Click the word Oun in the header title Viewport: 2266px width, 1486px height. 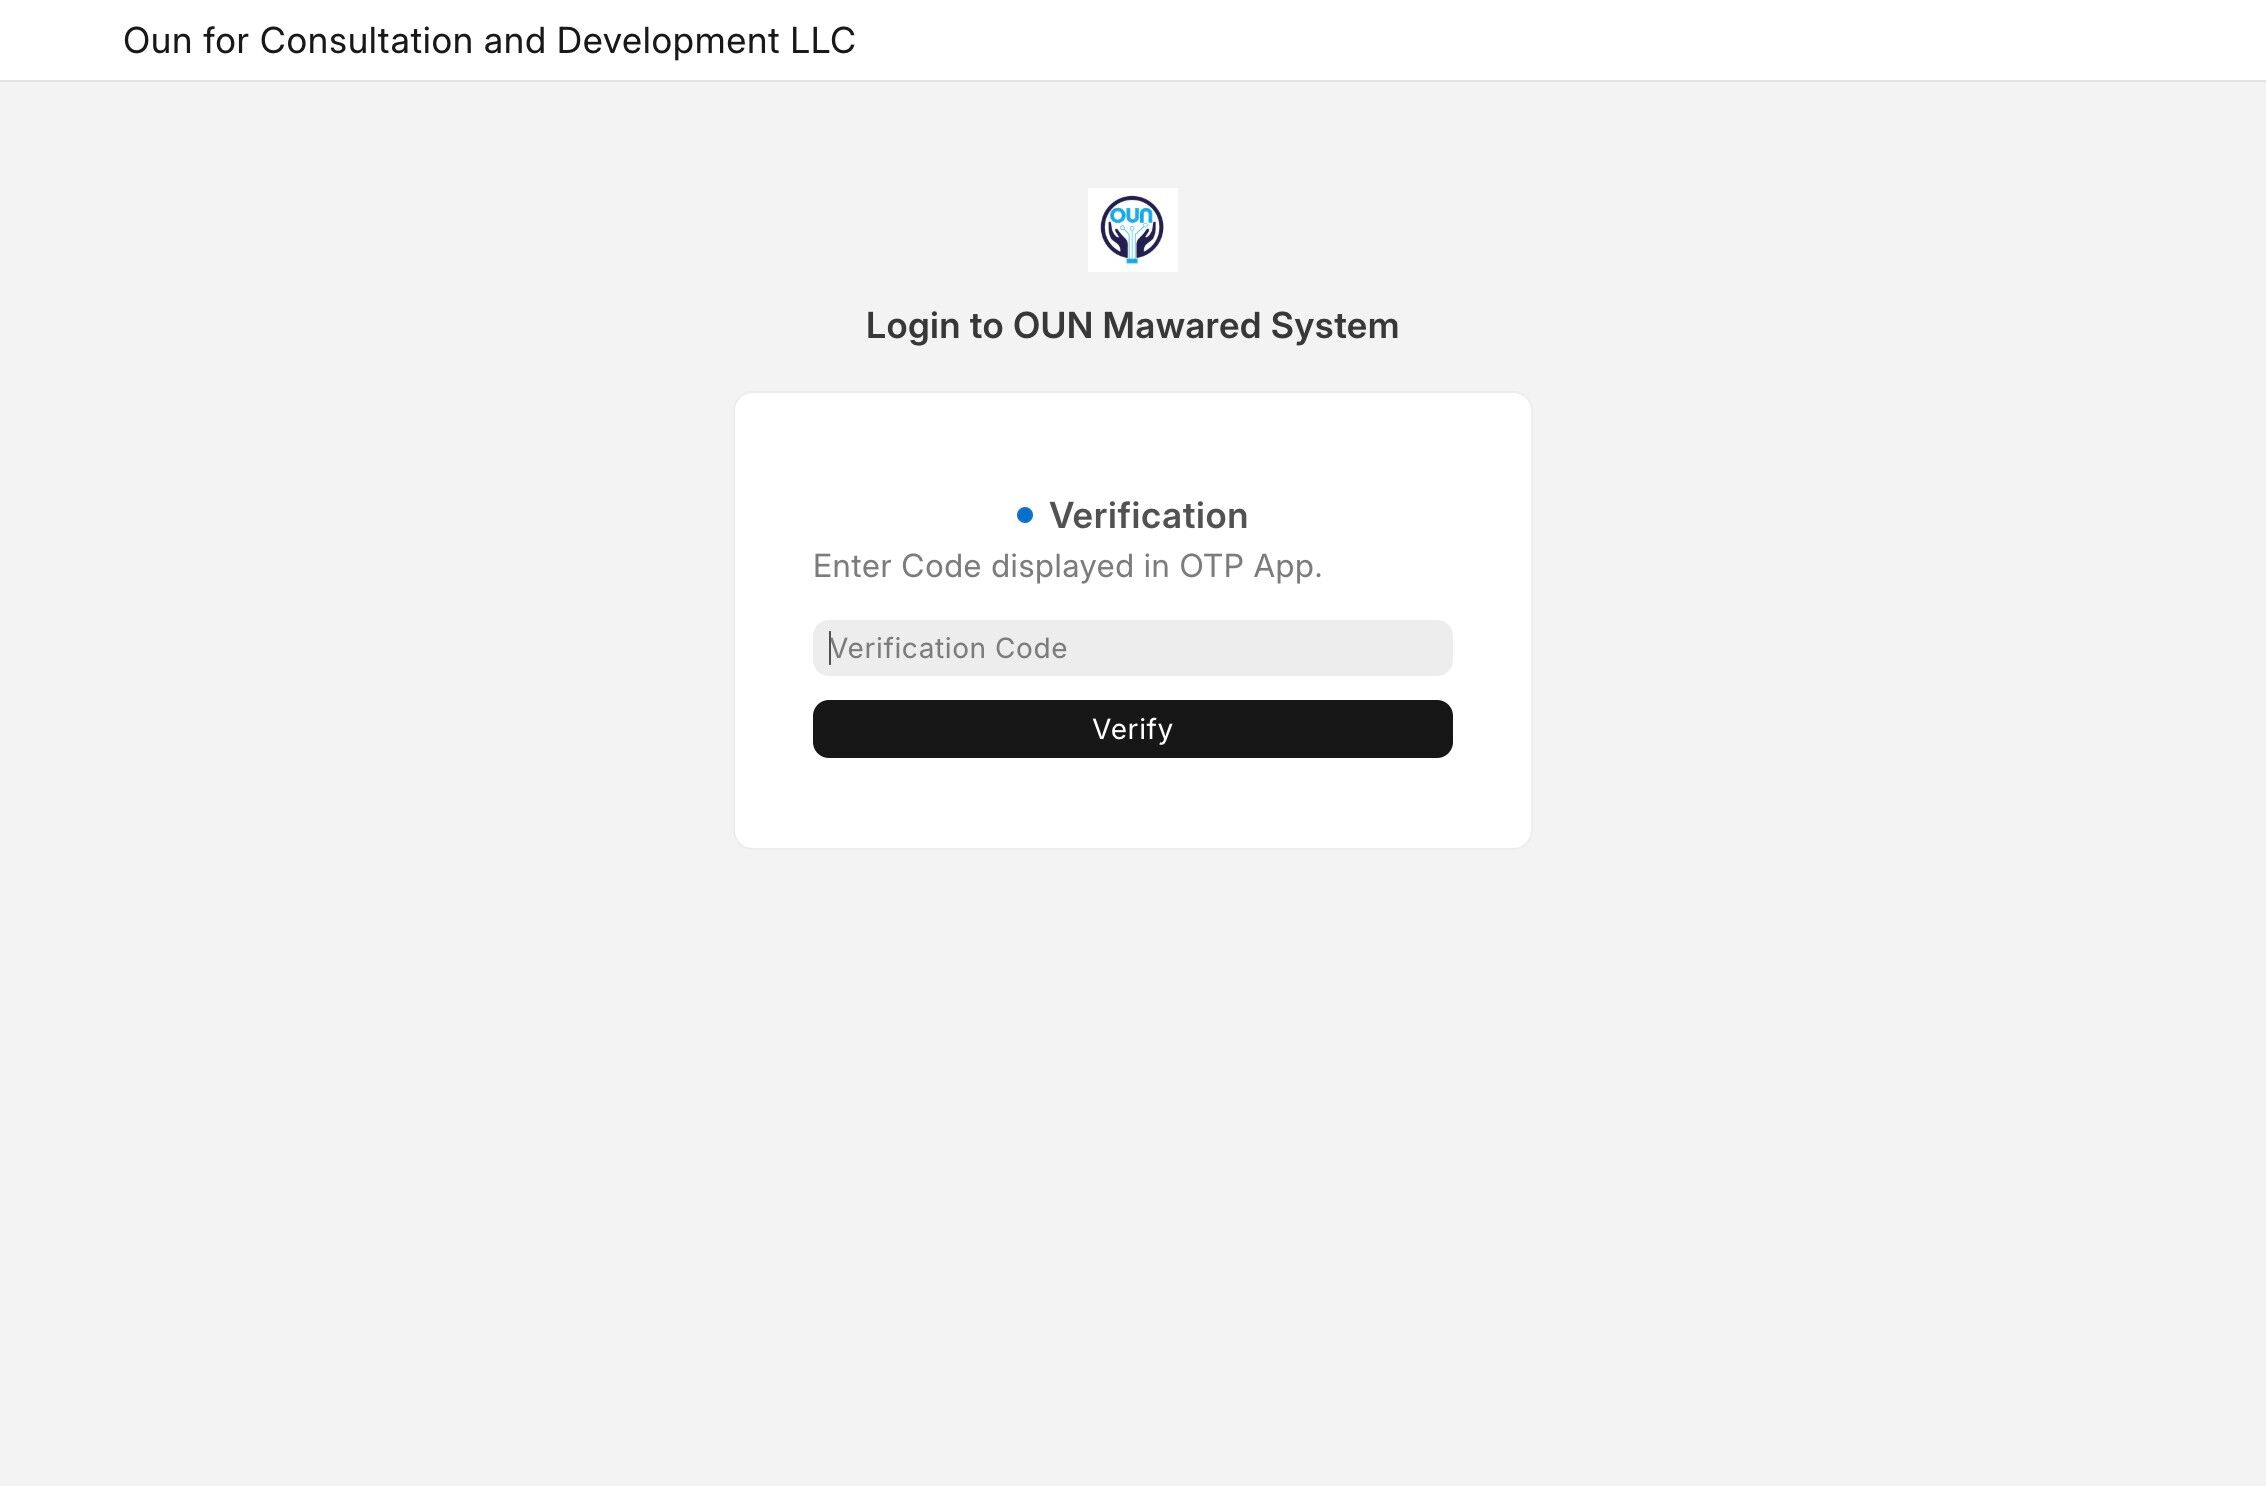click(x=157, y=40)
